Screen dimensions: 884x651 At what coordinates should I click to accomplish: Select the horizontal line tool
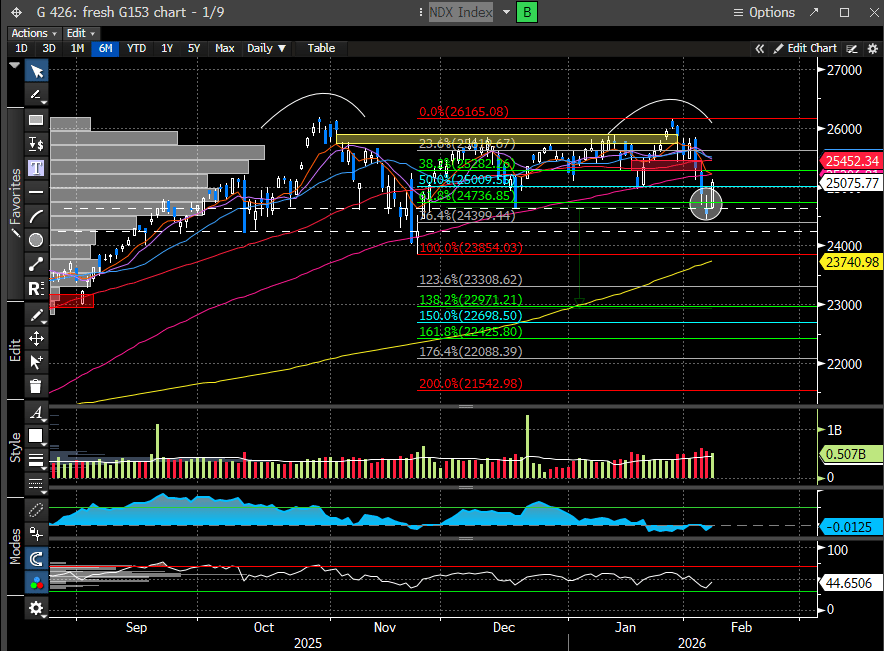click(36, 192)
